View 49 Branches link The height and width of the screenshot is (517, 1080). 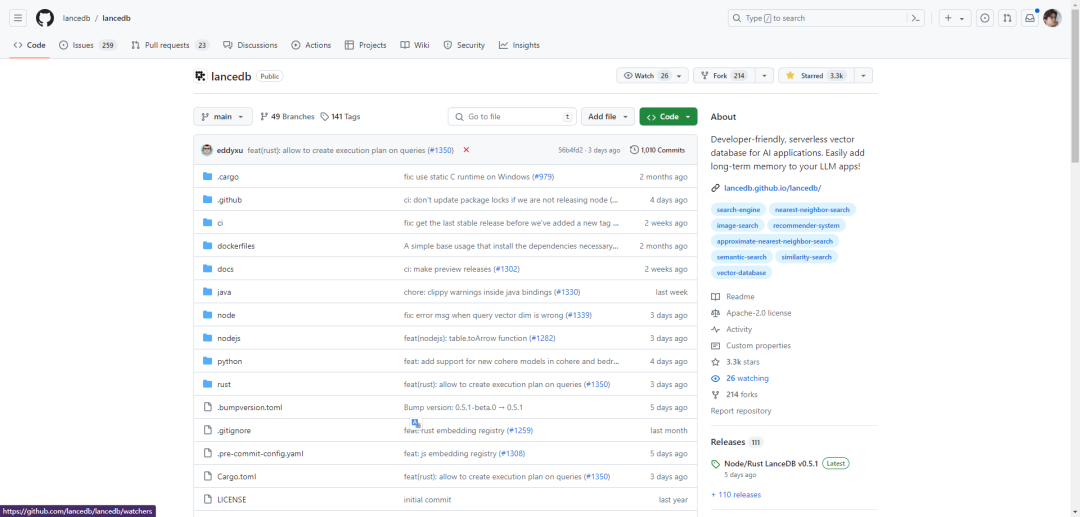click(x=287, y=117)
